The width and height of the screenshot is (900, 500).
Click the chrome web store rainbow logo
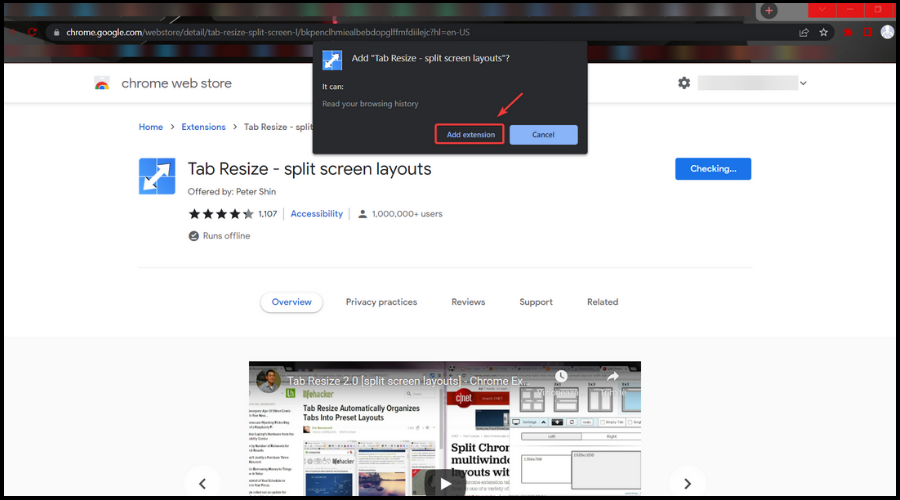(x=102, y=84)
